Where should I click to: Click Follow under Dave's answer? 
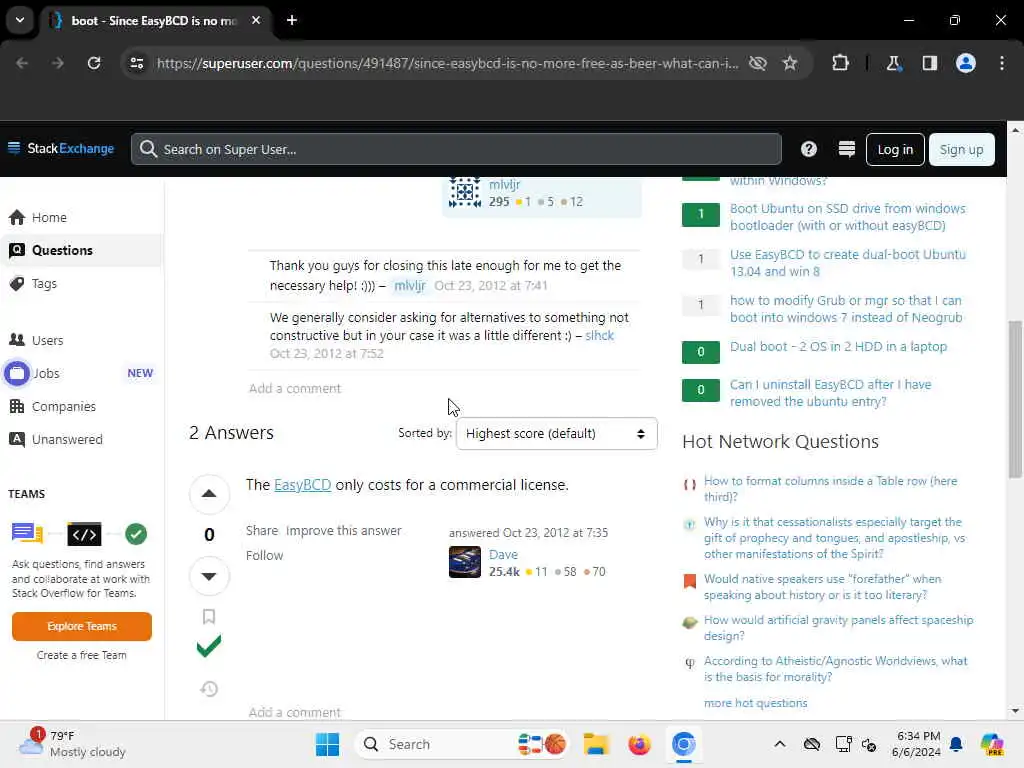click(264, 556)
